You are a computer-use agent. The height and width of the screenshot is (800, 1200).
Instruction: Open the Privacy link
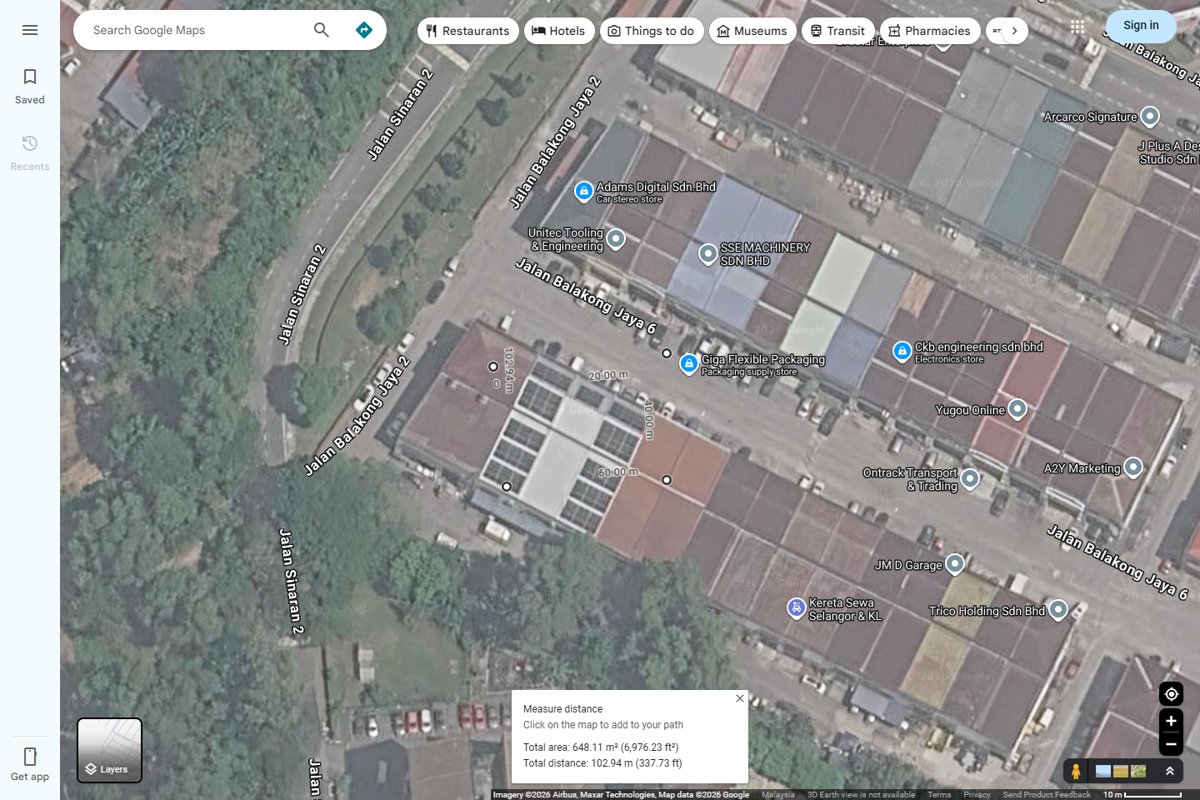(977, 795)
